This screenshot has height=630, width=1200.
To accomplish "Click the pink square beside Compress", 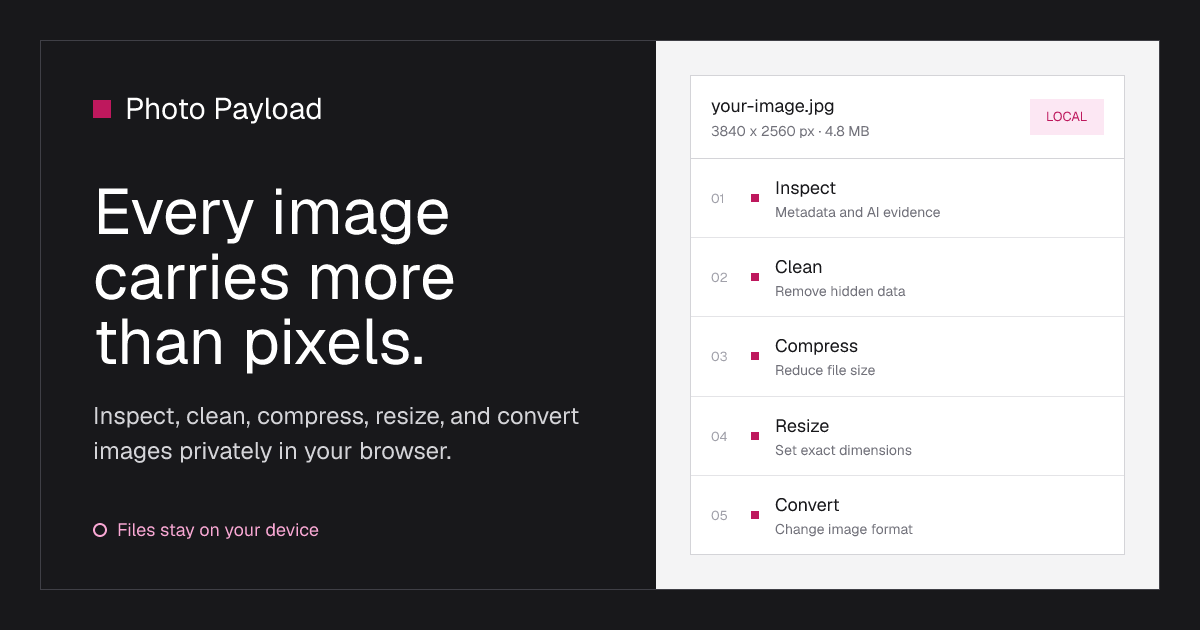I will (755, 356).
